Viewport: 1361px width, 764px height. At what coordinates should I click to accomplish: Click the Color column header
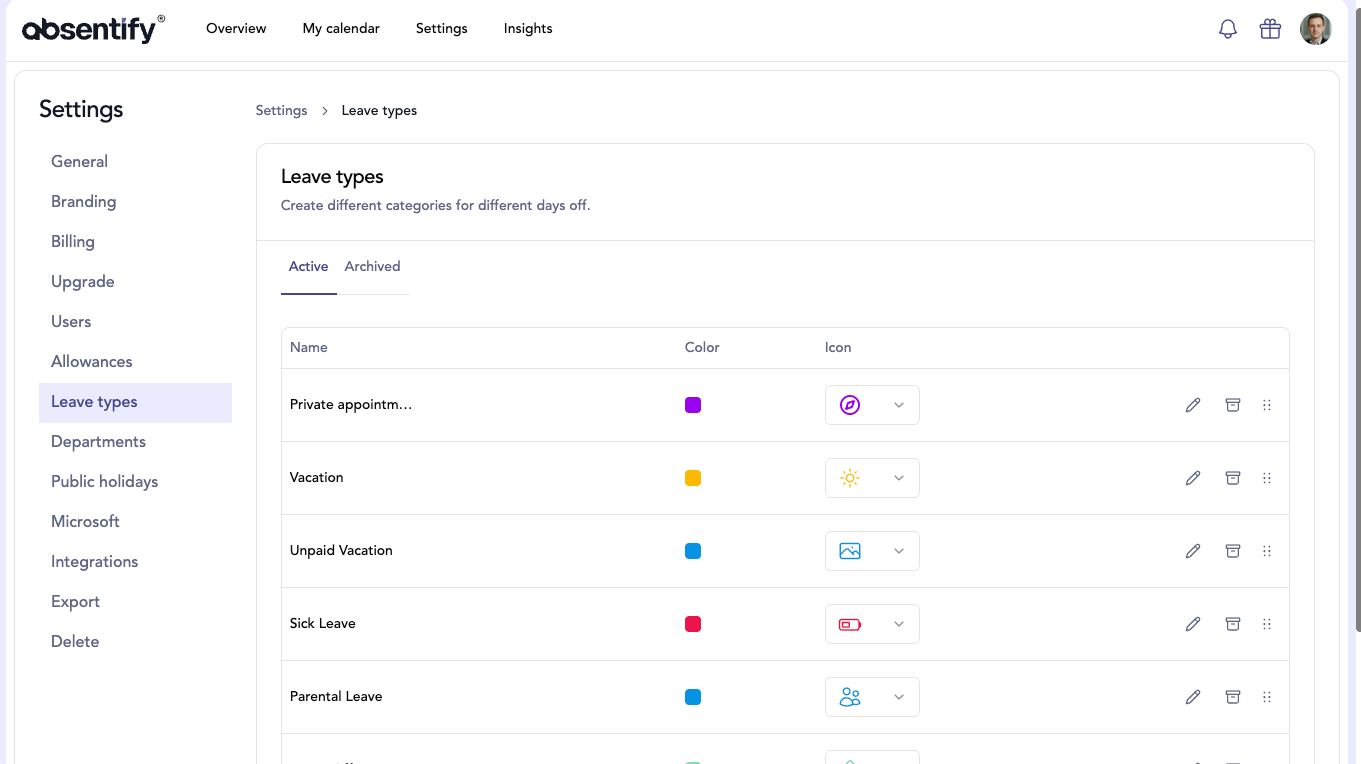click(702, 348)
